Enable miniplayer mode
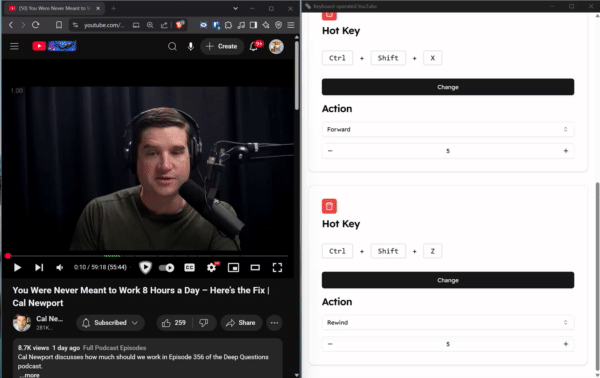This screenshot has width=600, height=378. (x=233, y=267)
